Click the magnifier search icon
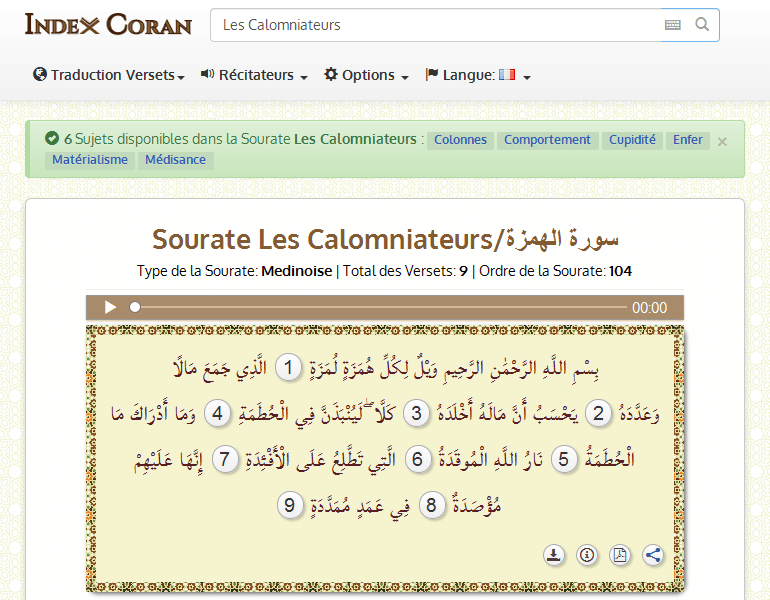 pos(702,25)
